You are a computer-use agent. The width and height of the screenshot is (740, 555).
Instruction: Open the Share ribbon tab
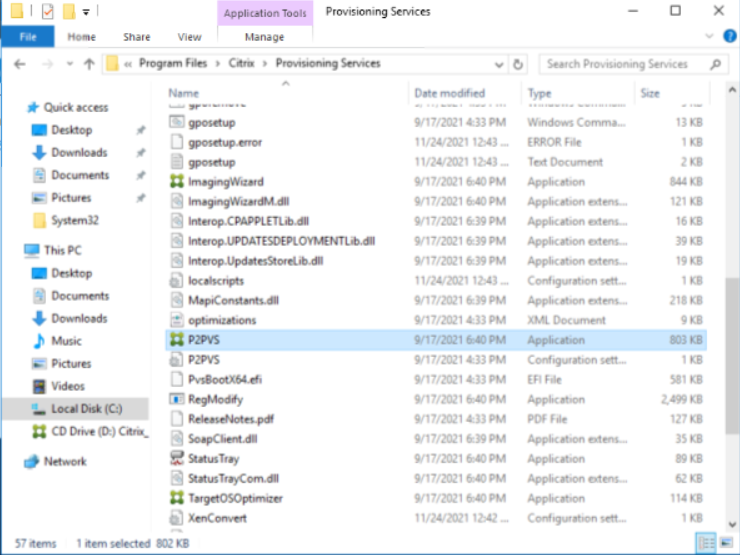tap(136, 37)
